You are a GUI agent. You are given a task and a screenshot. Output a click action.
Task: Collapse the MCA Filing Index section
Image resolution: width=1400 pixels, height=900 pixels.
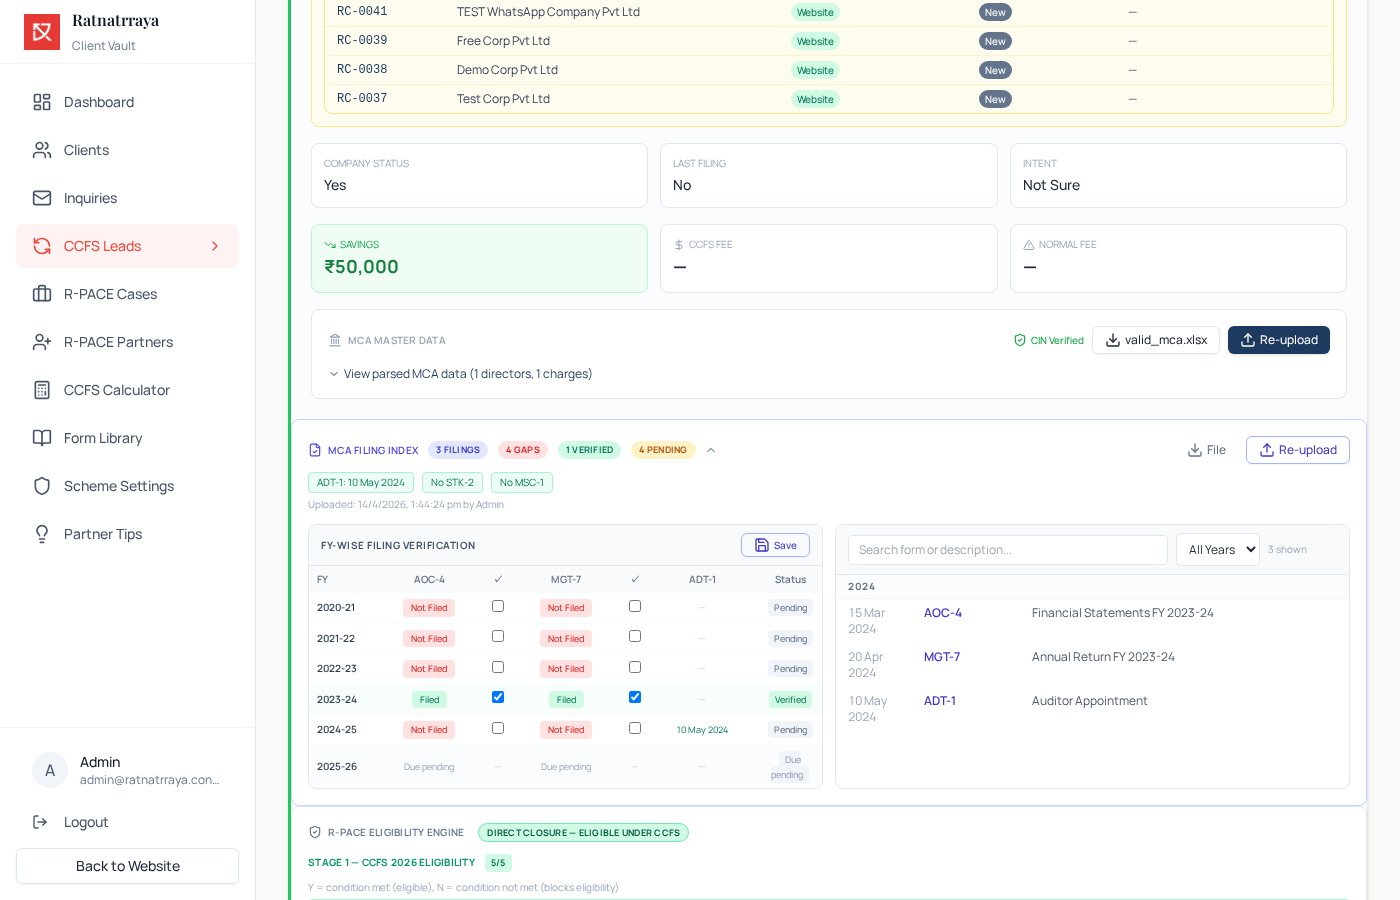tap(711, 450)
